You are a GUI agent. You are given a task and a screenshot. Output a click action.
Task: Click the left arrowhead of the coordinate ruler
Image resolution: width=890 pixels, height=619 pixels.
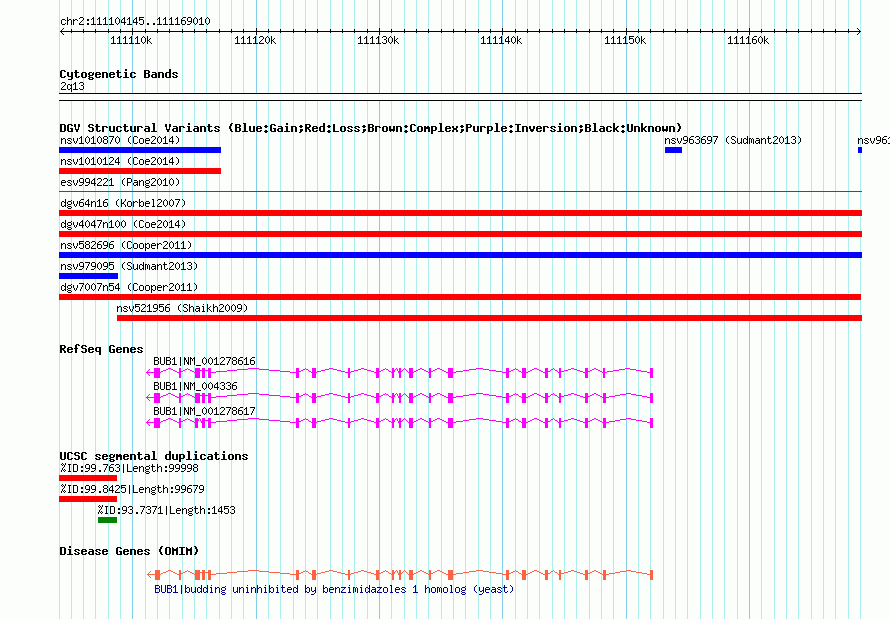[62, 32]
